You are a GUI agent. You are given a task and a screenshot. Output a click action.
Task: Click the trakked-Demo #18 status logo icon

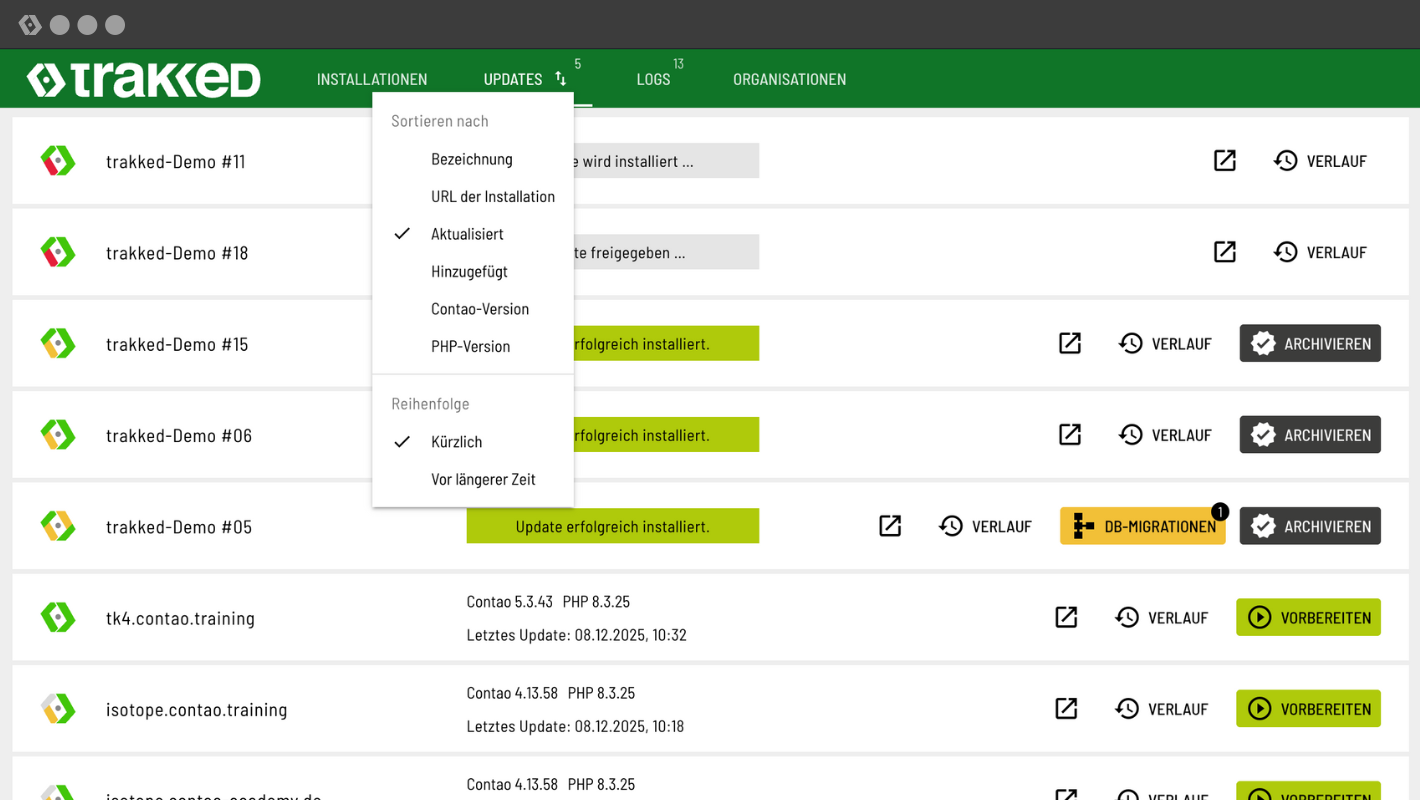(58, 252)
